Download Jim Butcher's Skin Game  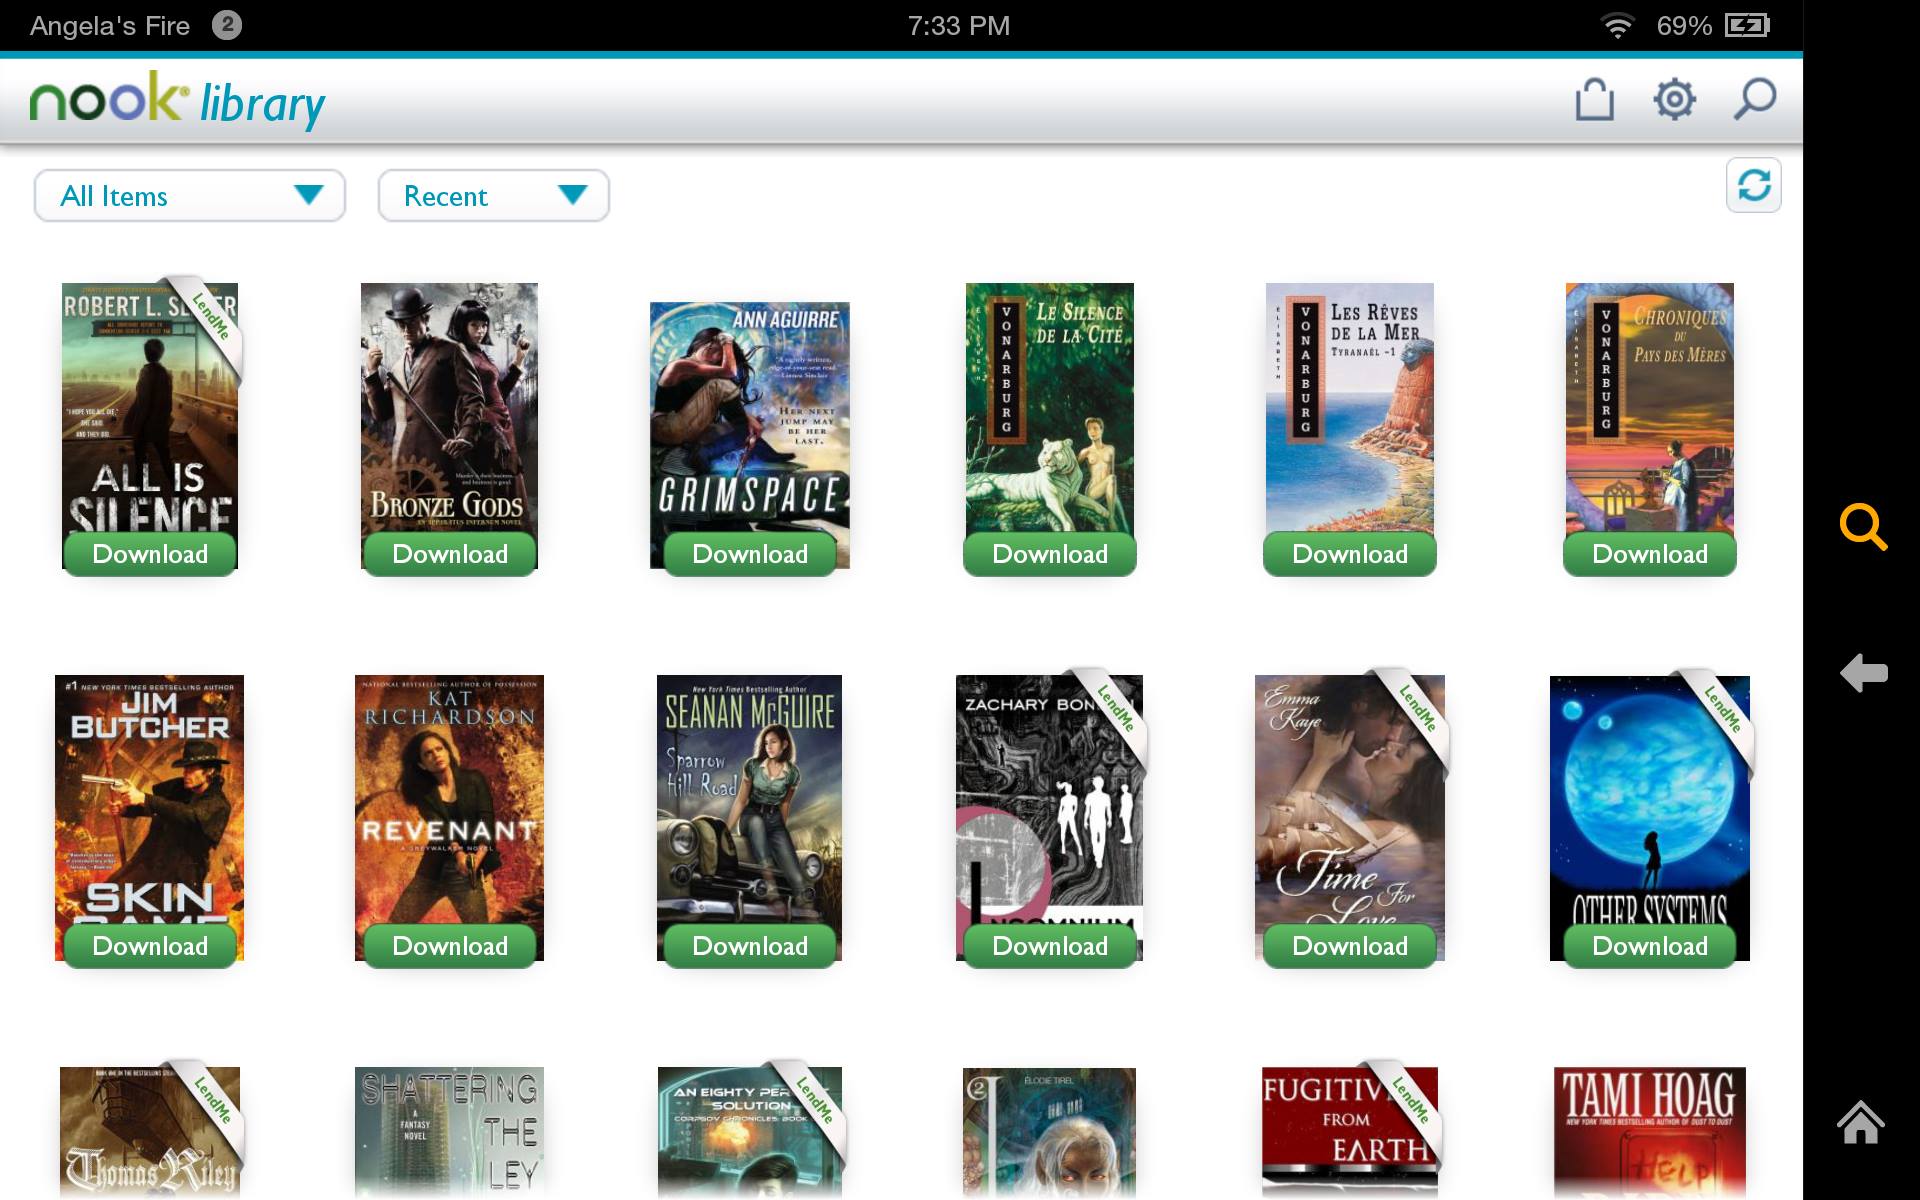150,946
